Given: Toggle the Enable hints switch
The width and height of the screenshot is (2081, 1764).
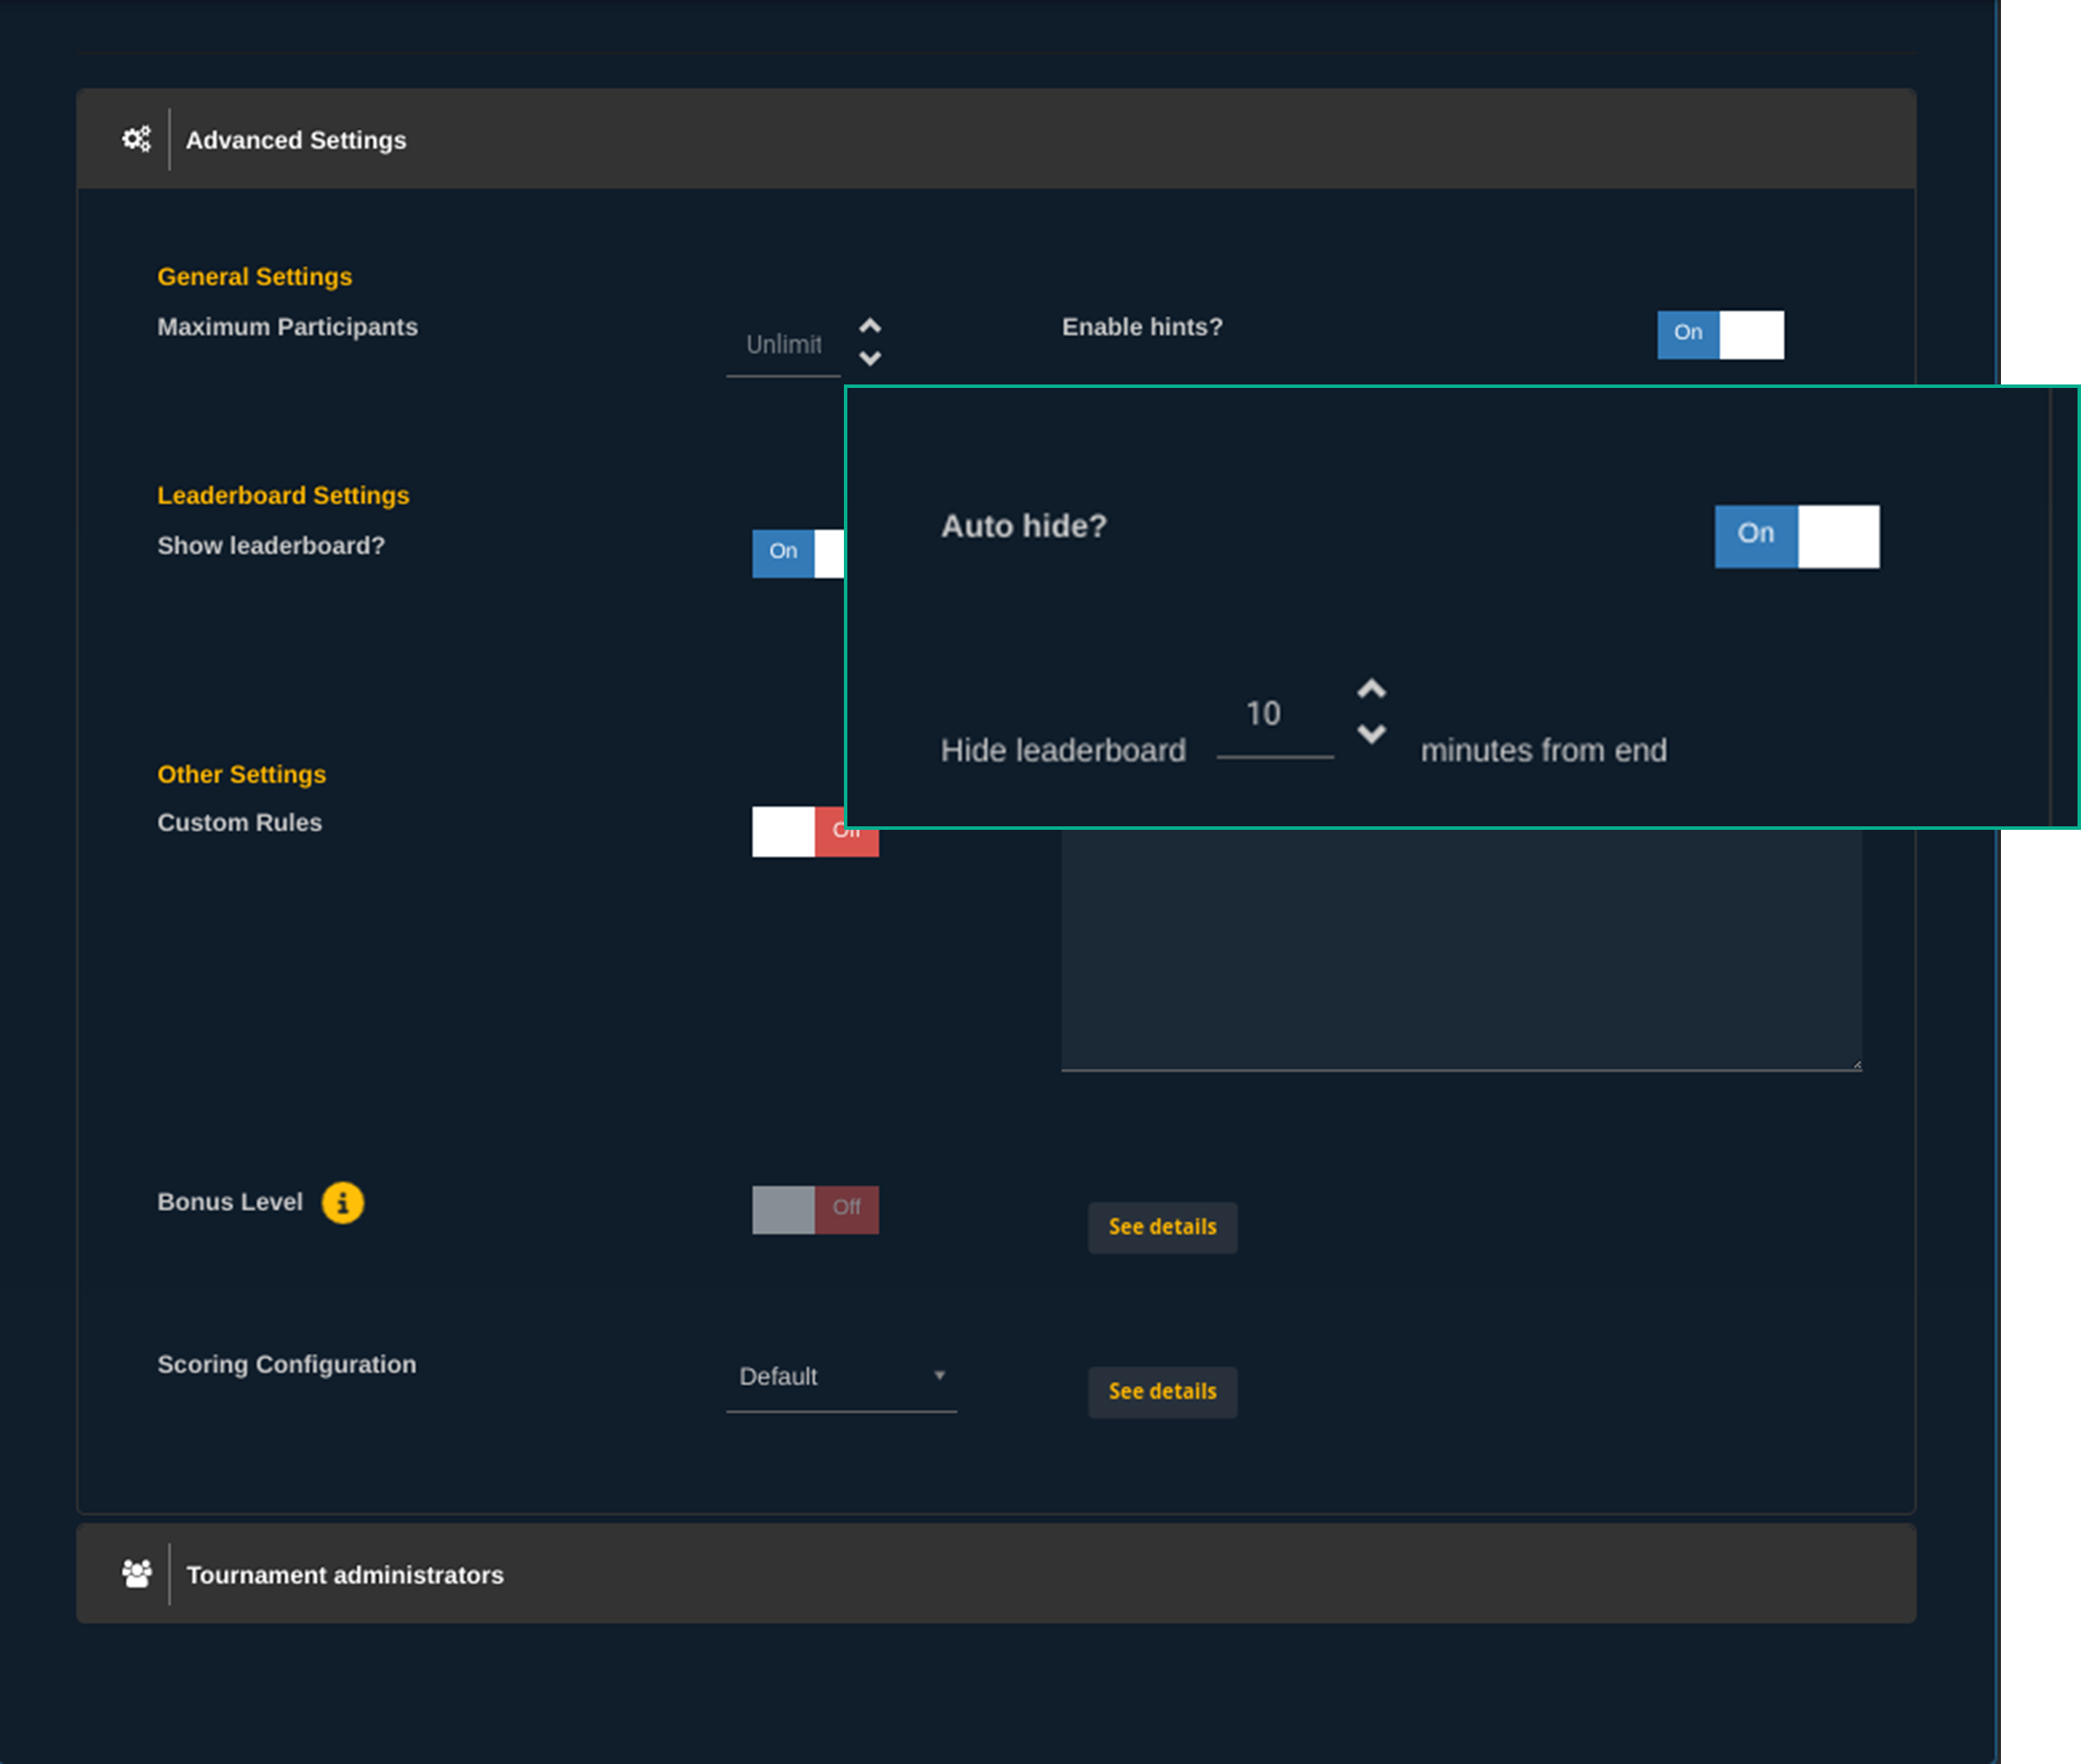Looking at the screenshot, I should 1720,334.
